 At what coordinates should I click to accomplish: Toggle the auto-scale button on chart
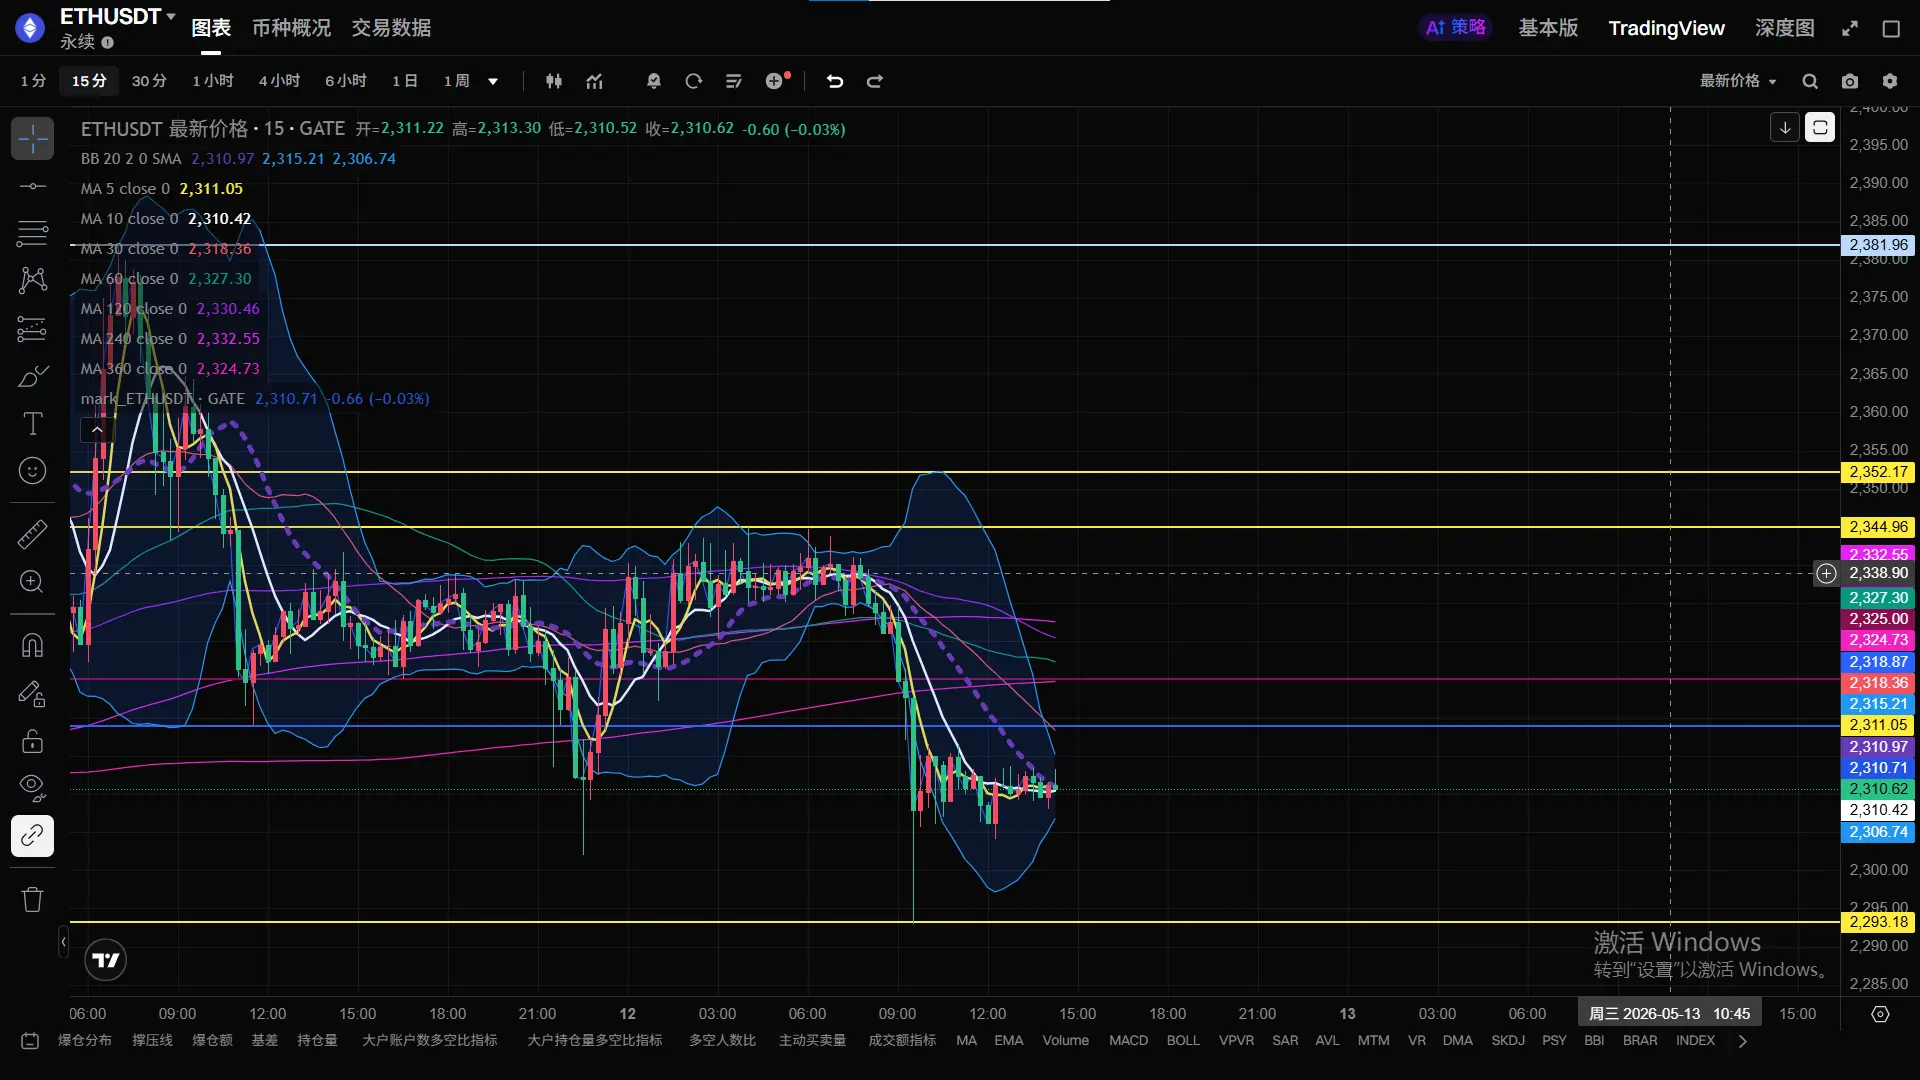pos(1820,127)
